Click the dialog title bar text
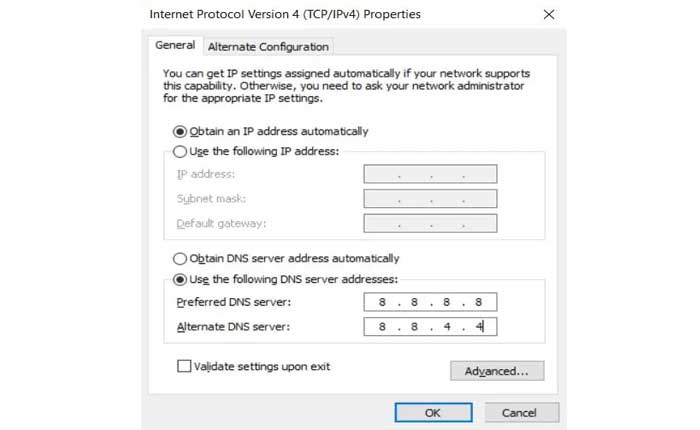This screenshot has height=430, width=700. (x=284, y=15)
